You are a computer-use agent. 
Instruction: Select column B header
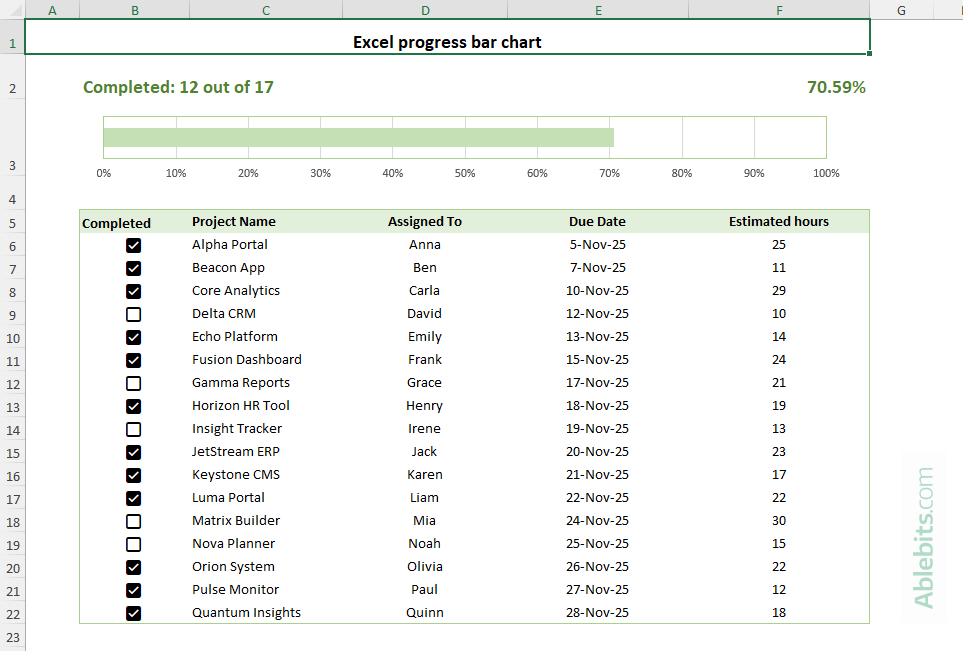[134, 10]
